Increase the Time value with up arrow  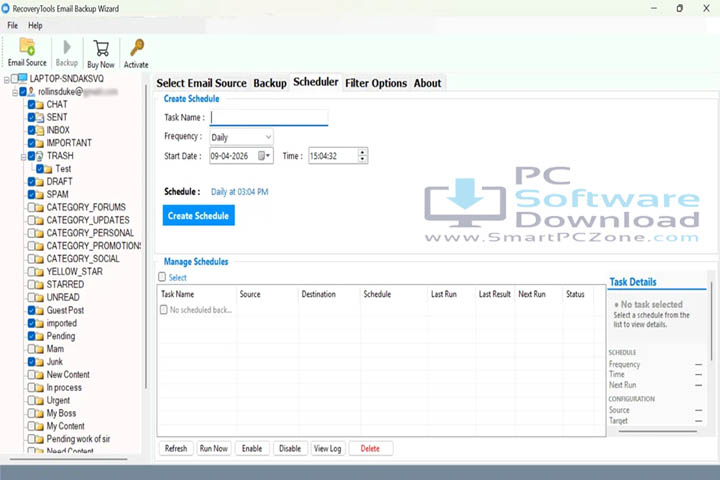click(363, 152)
